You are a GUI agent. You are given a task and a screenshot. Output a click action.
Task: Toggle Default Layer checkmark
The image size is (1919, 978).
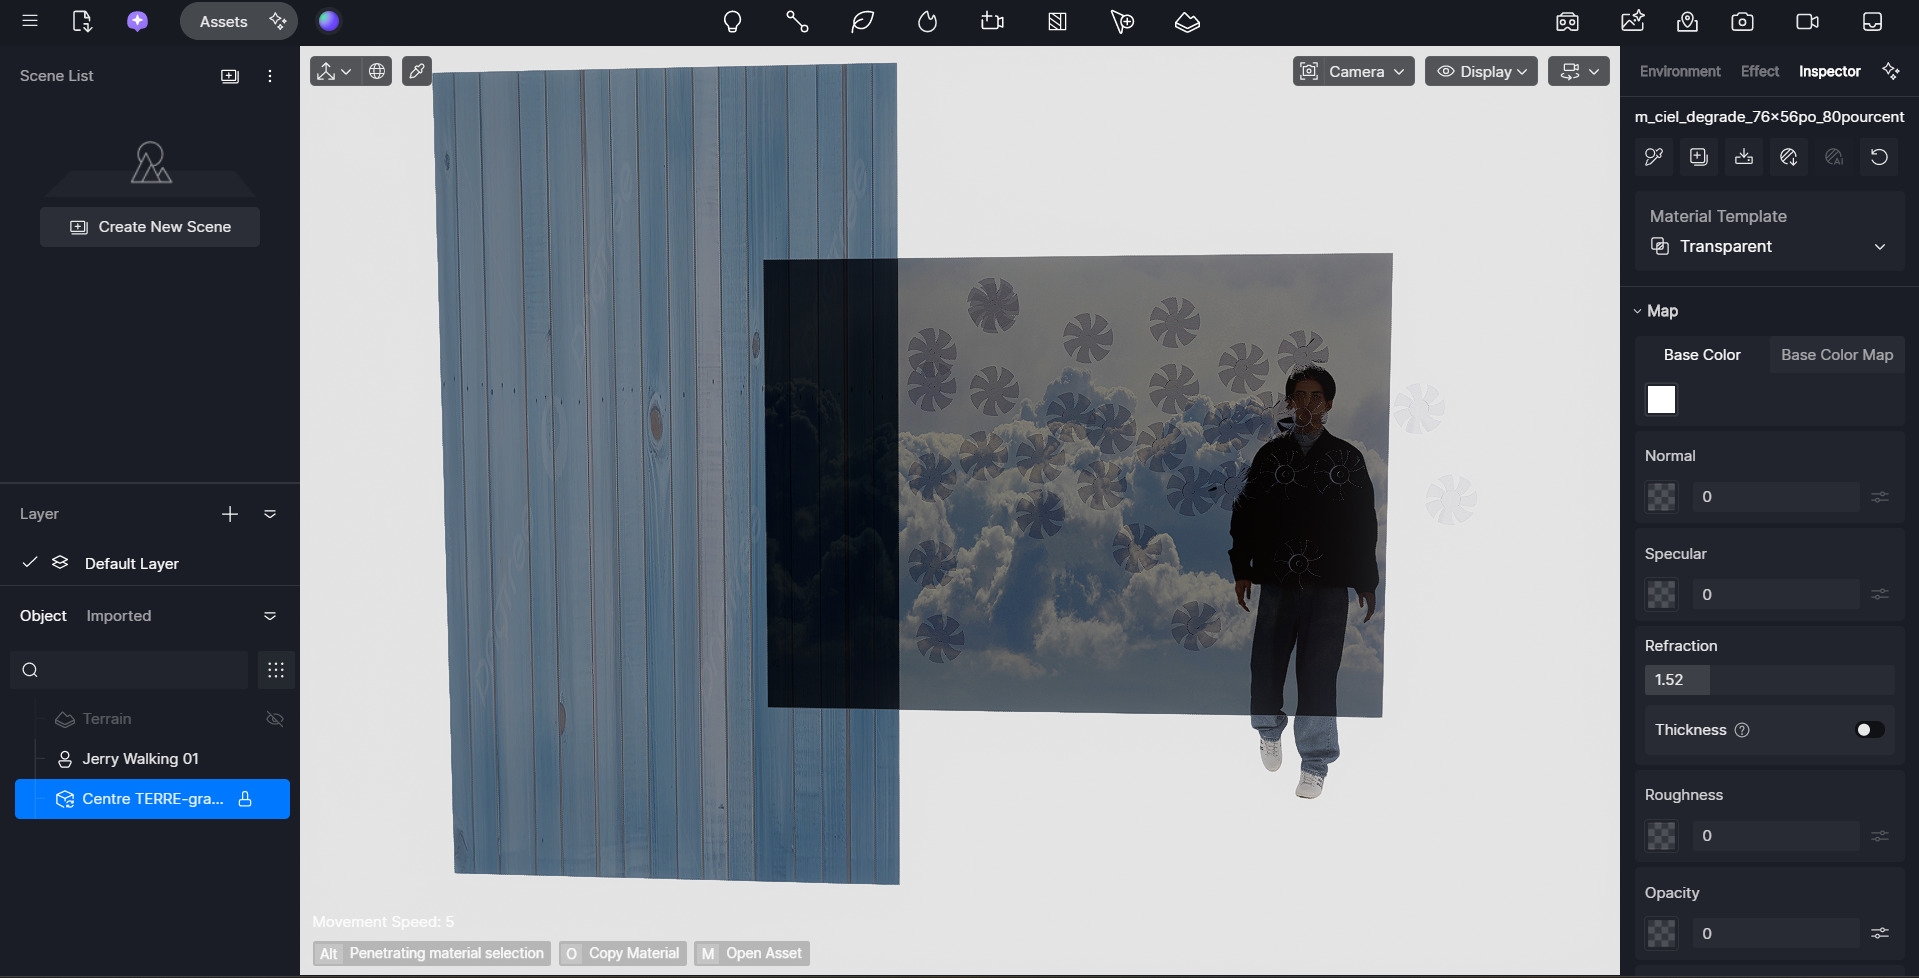30,563
